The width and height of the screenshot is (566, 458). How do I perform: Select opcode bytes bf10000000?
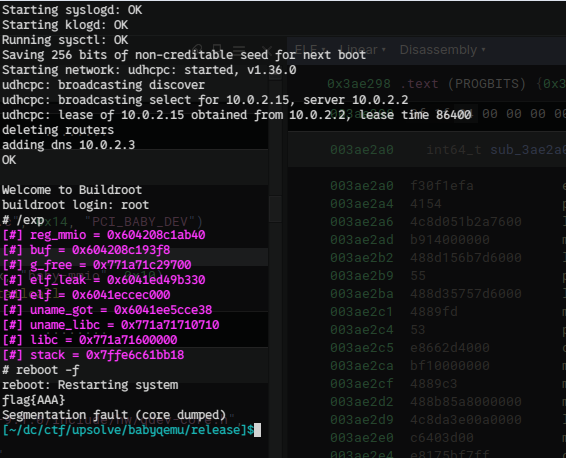[450, 366]
